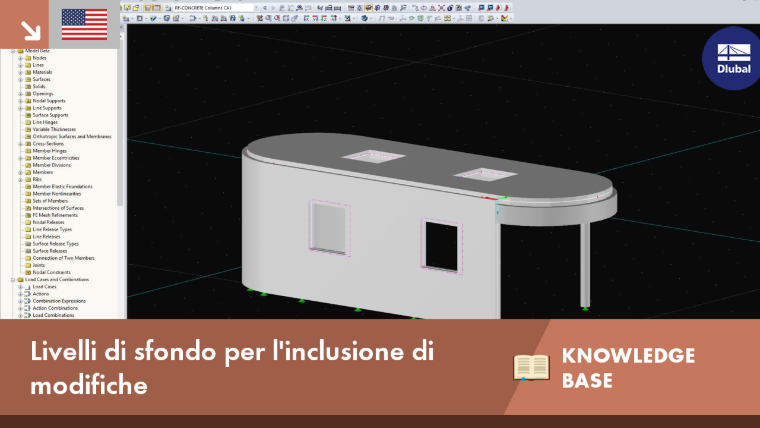This screenshot has height=428, width=760.
Task: Click the Load Cases tree icon
Action: coord(28,286)
